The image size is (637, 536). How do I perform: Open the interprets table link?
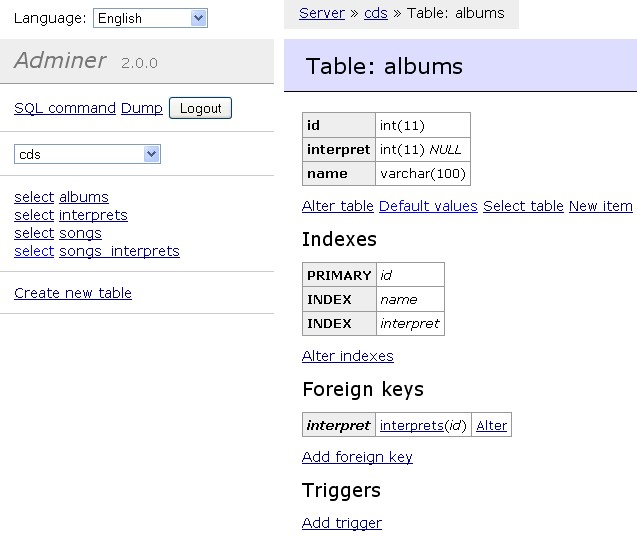(93, 215)
